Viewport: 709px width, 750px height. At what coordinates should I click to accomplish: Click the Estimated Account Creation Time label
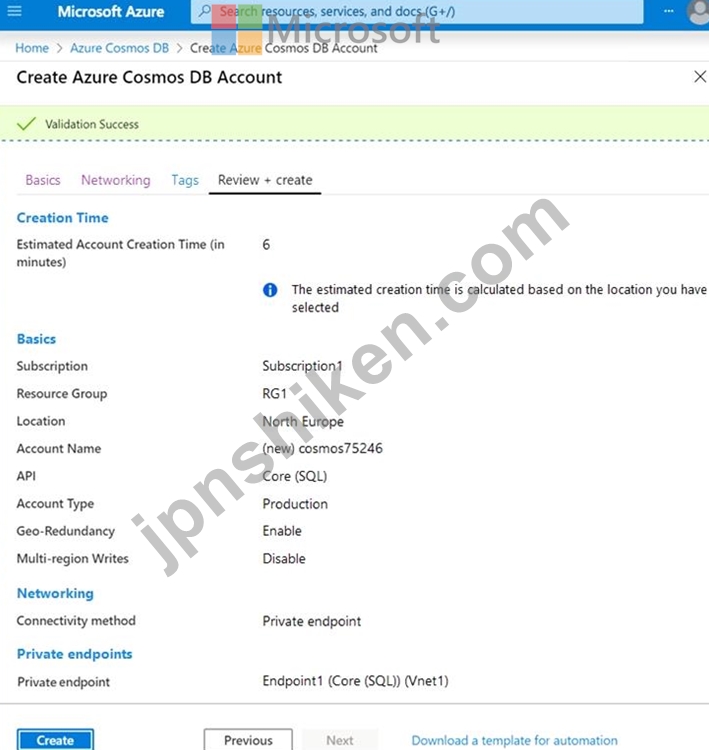coord(121,253)
